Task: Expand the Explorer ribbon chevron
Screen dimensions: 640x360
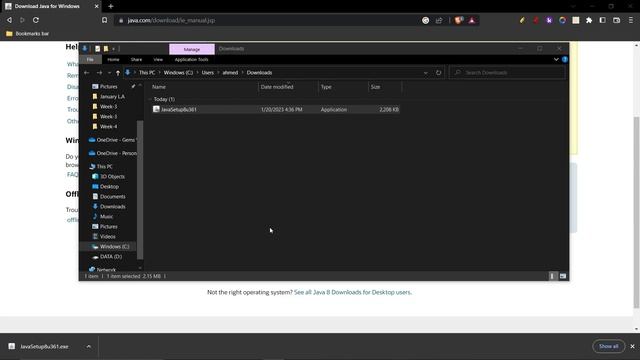Action: click(556, 60)
